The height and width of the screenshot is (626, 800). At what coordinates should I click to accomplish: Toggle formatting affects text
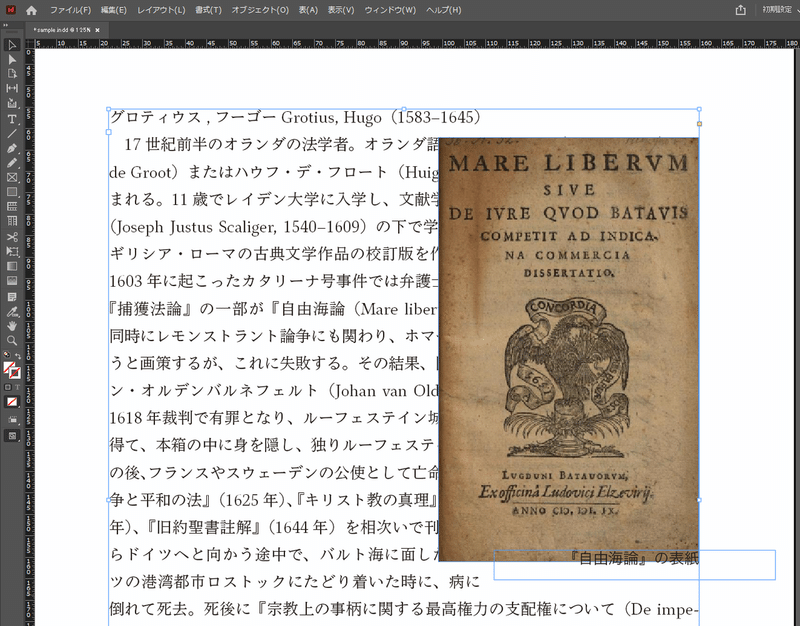click(17, 388)
